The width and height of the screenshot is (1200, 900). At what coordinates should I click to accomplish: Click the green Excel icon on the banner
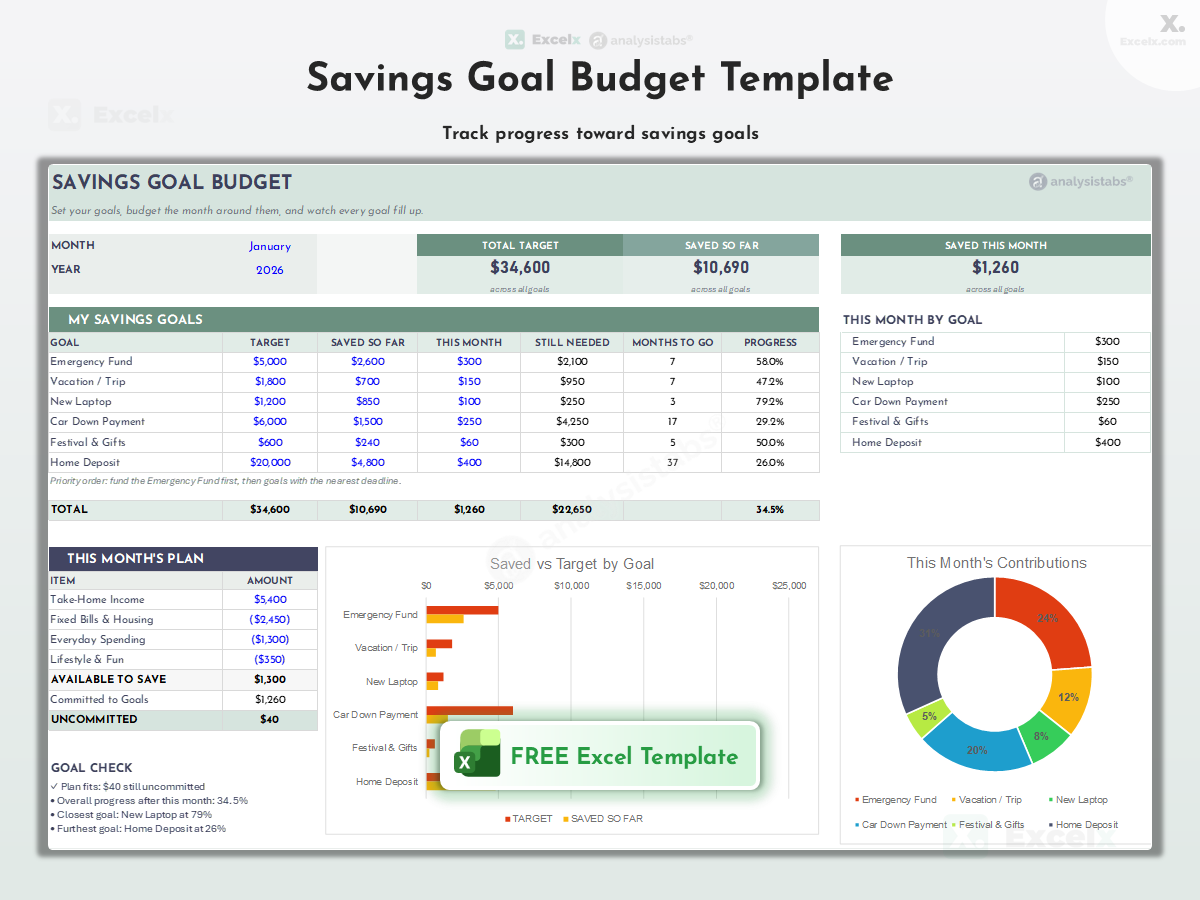tap(478, 753)
